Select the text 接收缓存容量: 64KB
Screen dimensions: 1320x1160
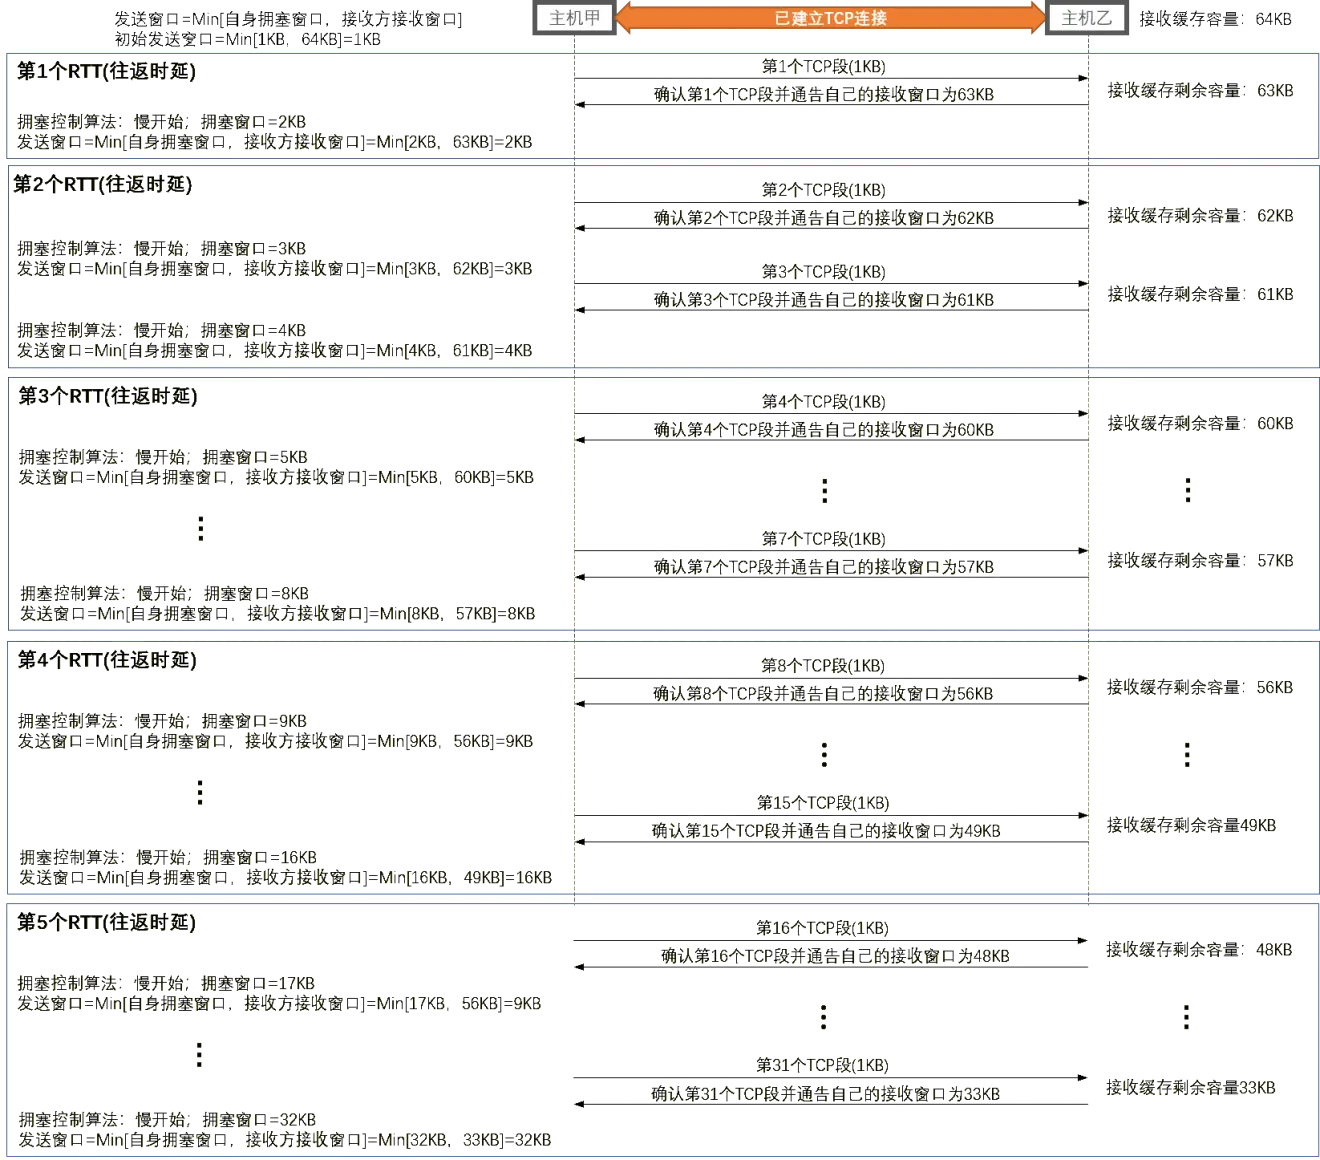pos(1215,19)
